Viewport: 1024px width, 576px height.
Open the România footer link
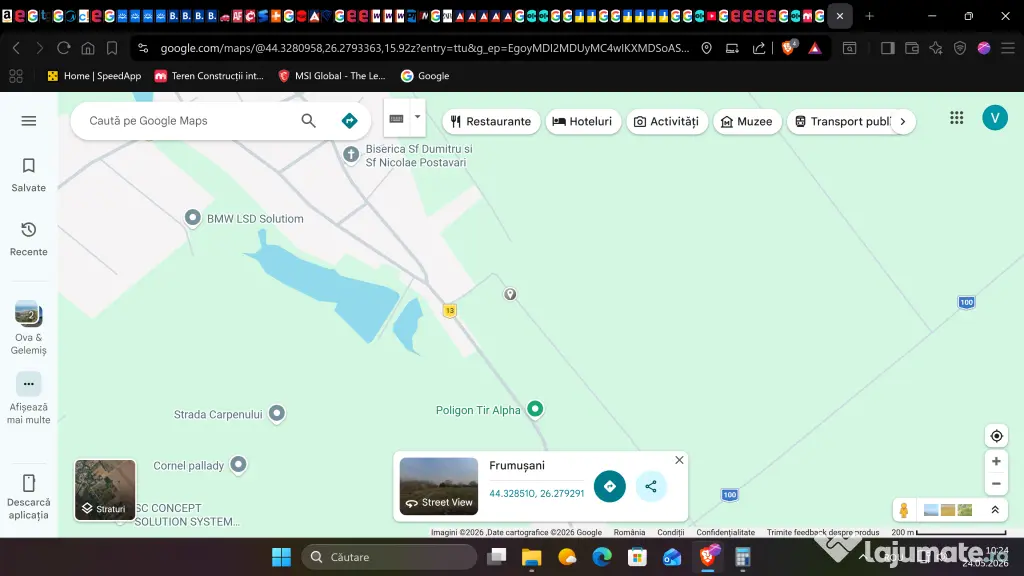(x=630, y=532)
